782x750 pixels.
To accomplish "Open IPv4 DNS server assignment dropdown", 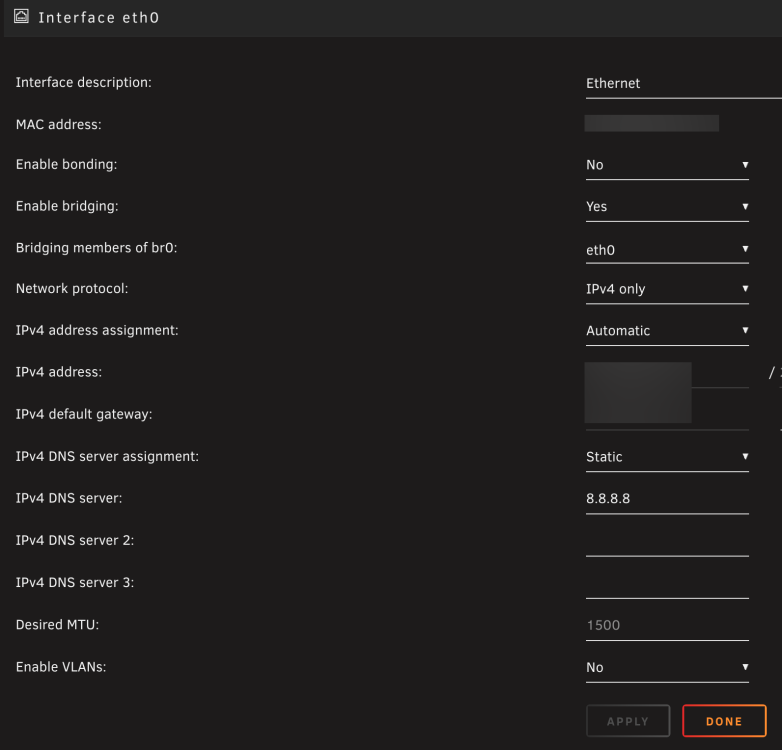I will tap(667, 457).
